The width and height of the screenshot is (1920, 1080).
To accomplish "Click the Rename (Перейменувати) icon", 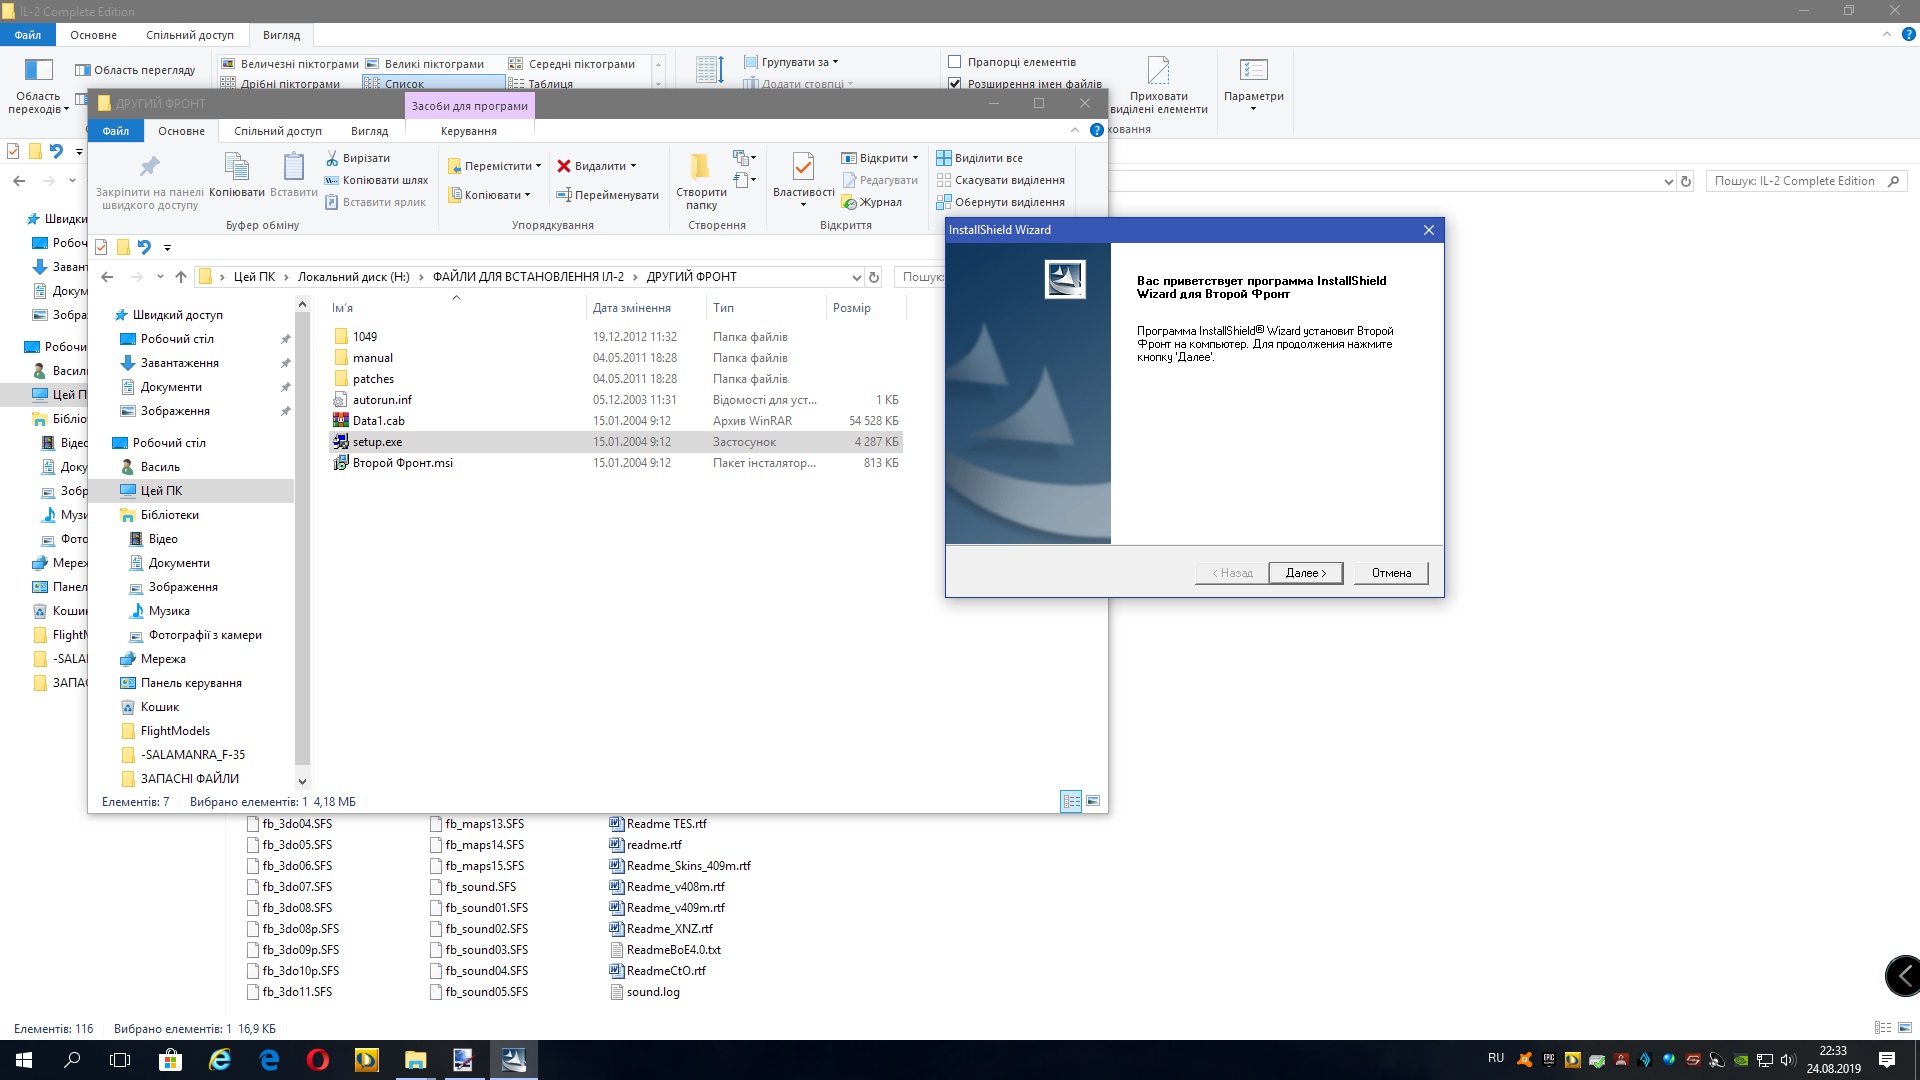I will [564, 195].
